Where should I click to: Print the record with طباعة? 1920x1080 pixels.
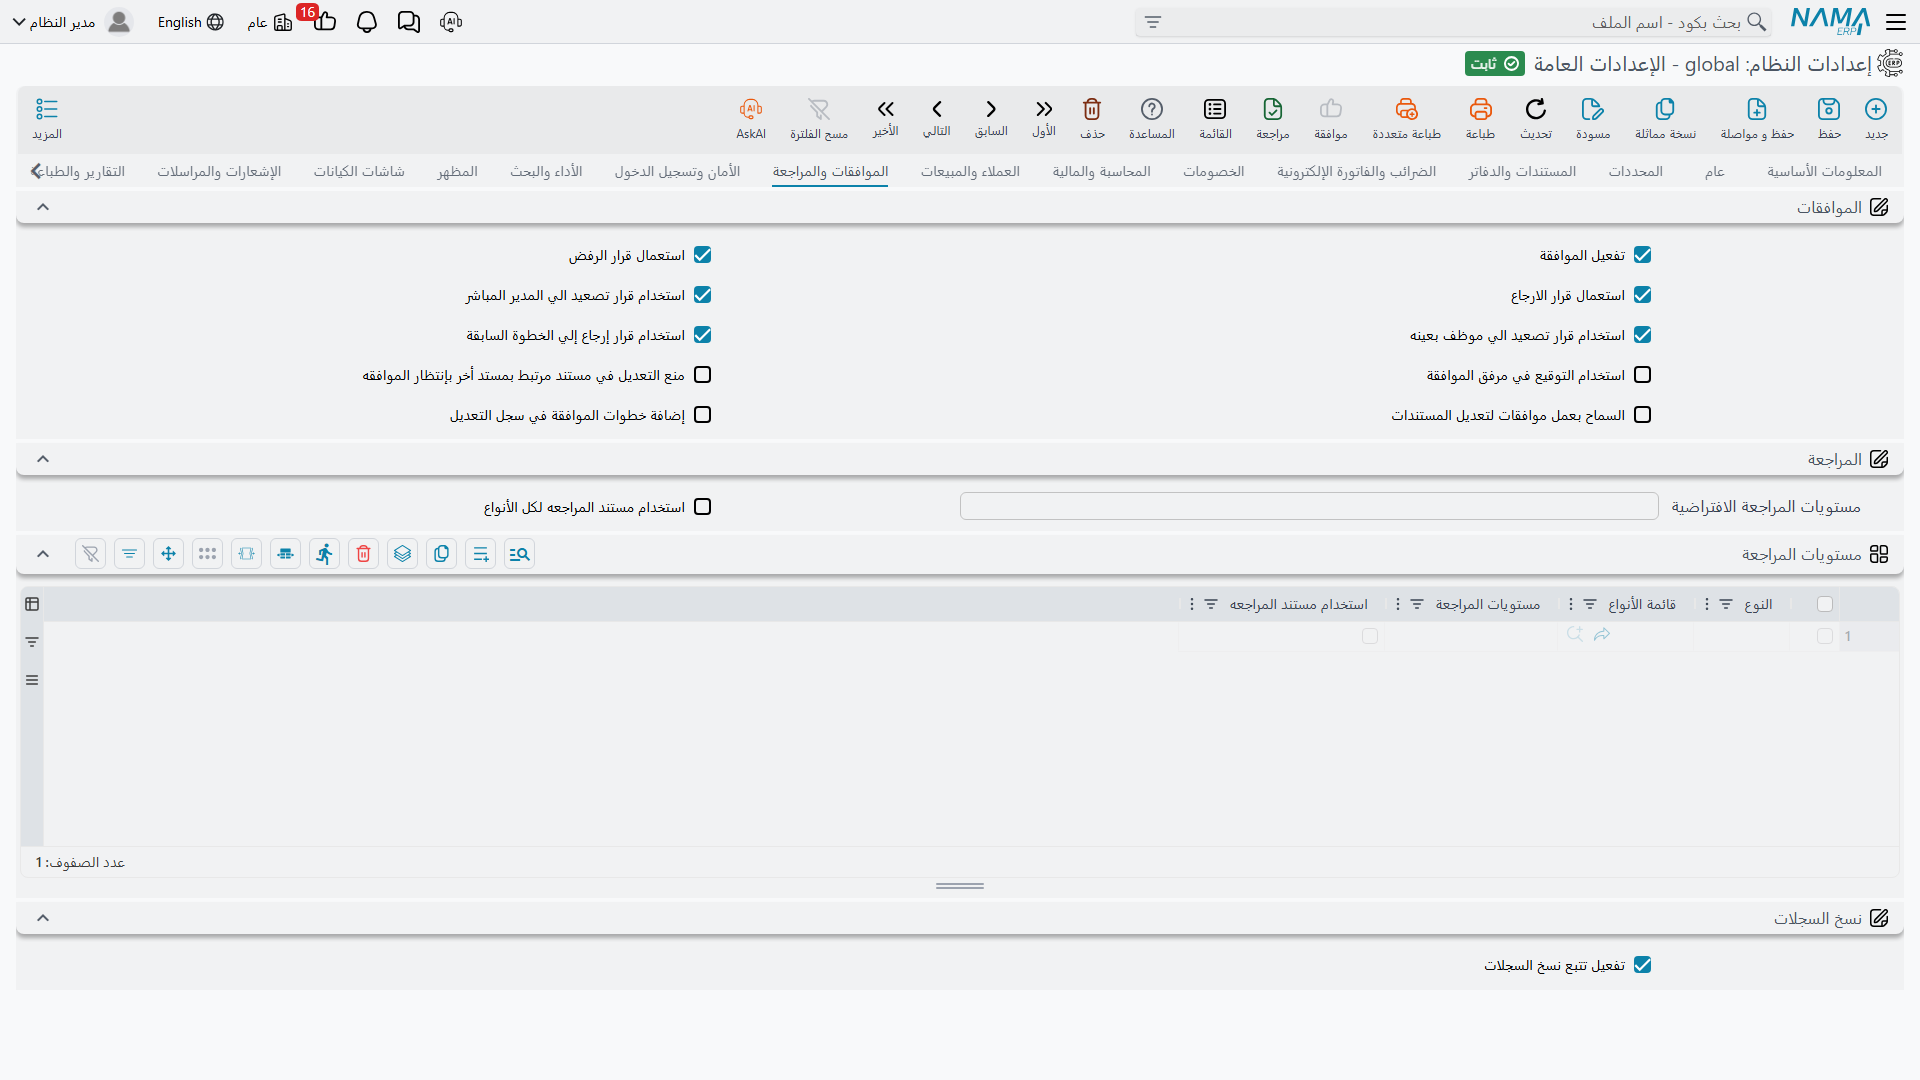1480,109
